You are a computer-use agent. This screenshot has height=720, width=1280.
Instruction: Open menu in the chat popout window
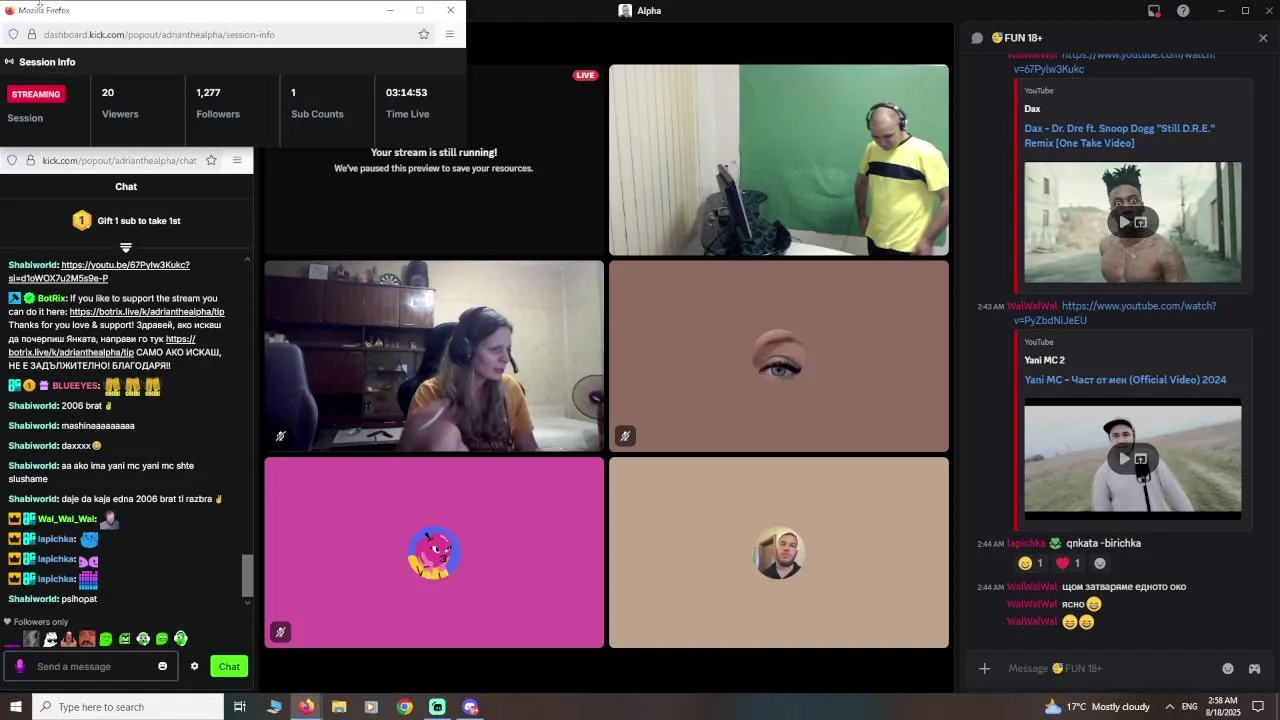(237, 160)
